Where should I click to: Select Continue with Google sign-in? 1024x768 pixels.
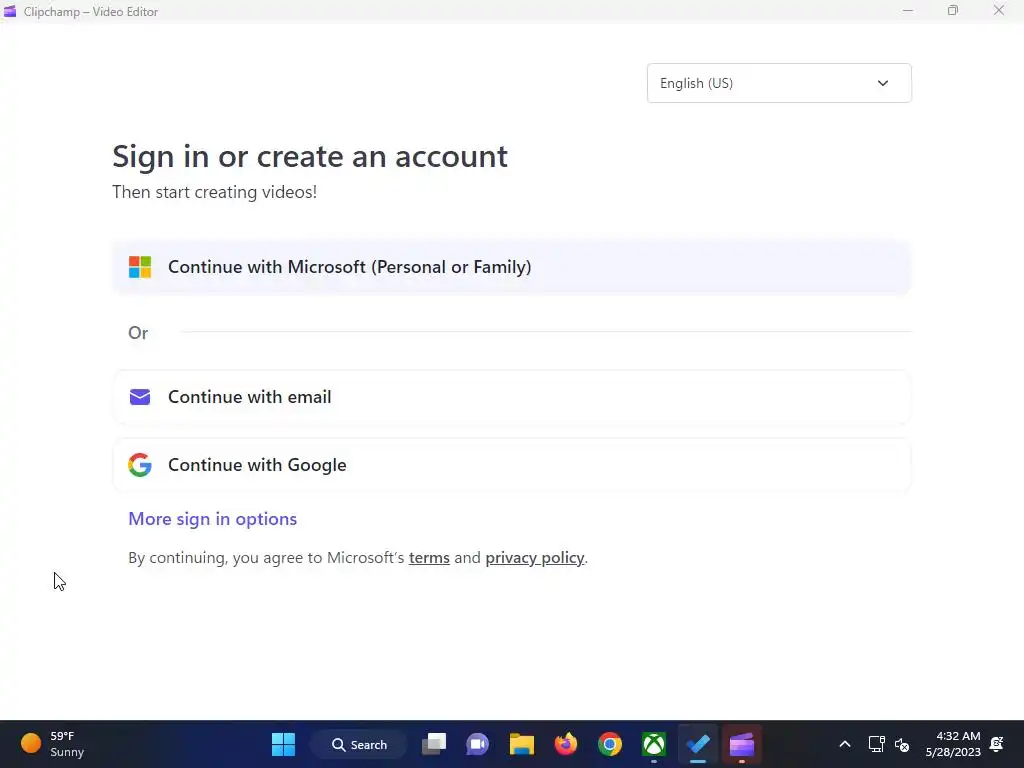511,465
